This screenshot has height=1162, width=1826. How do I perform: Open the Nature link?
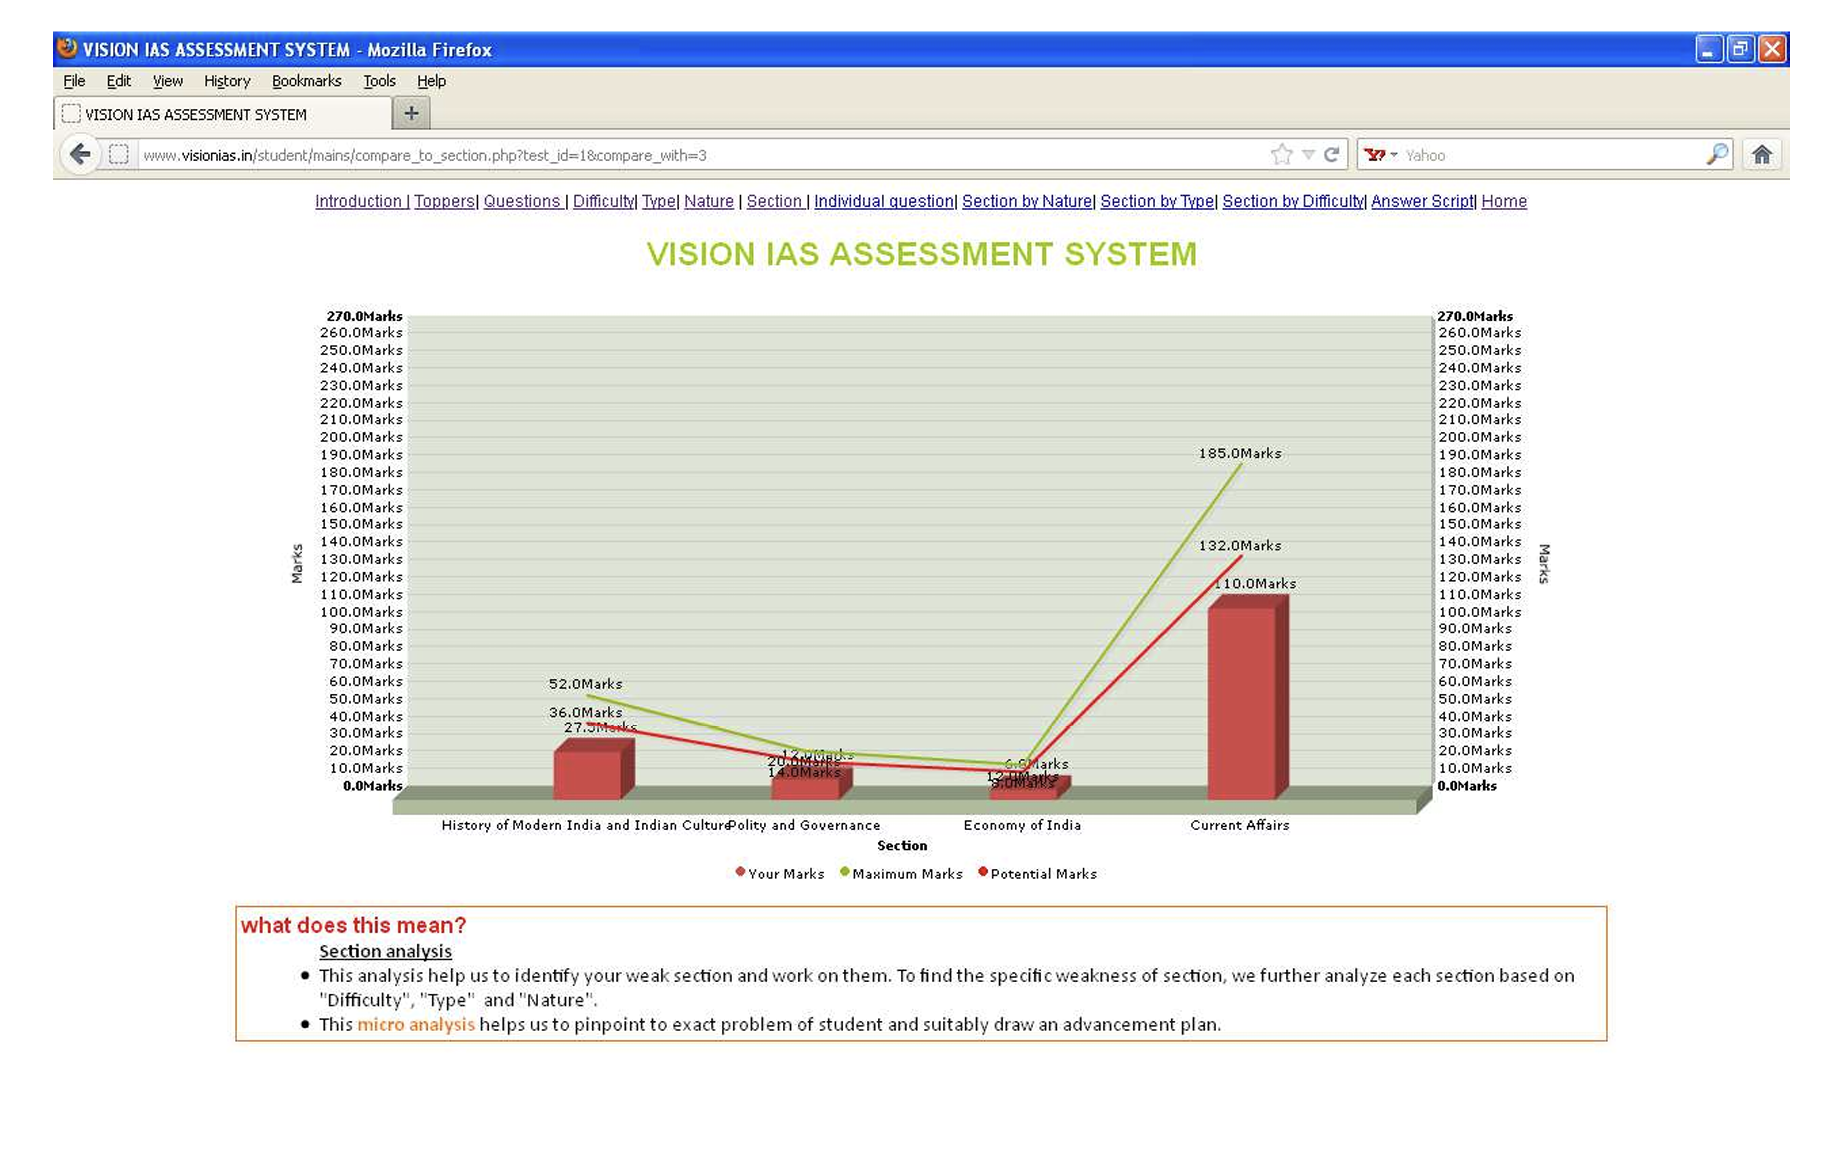709,201
